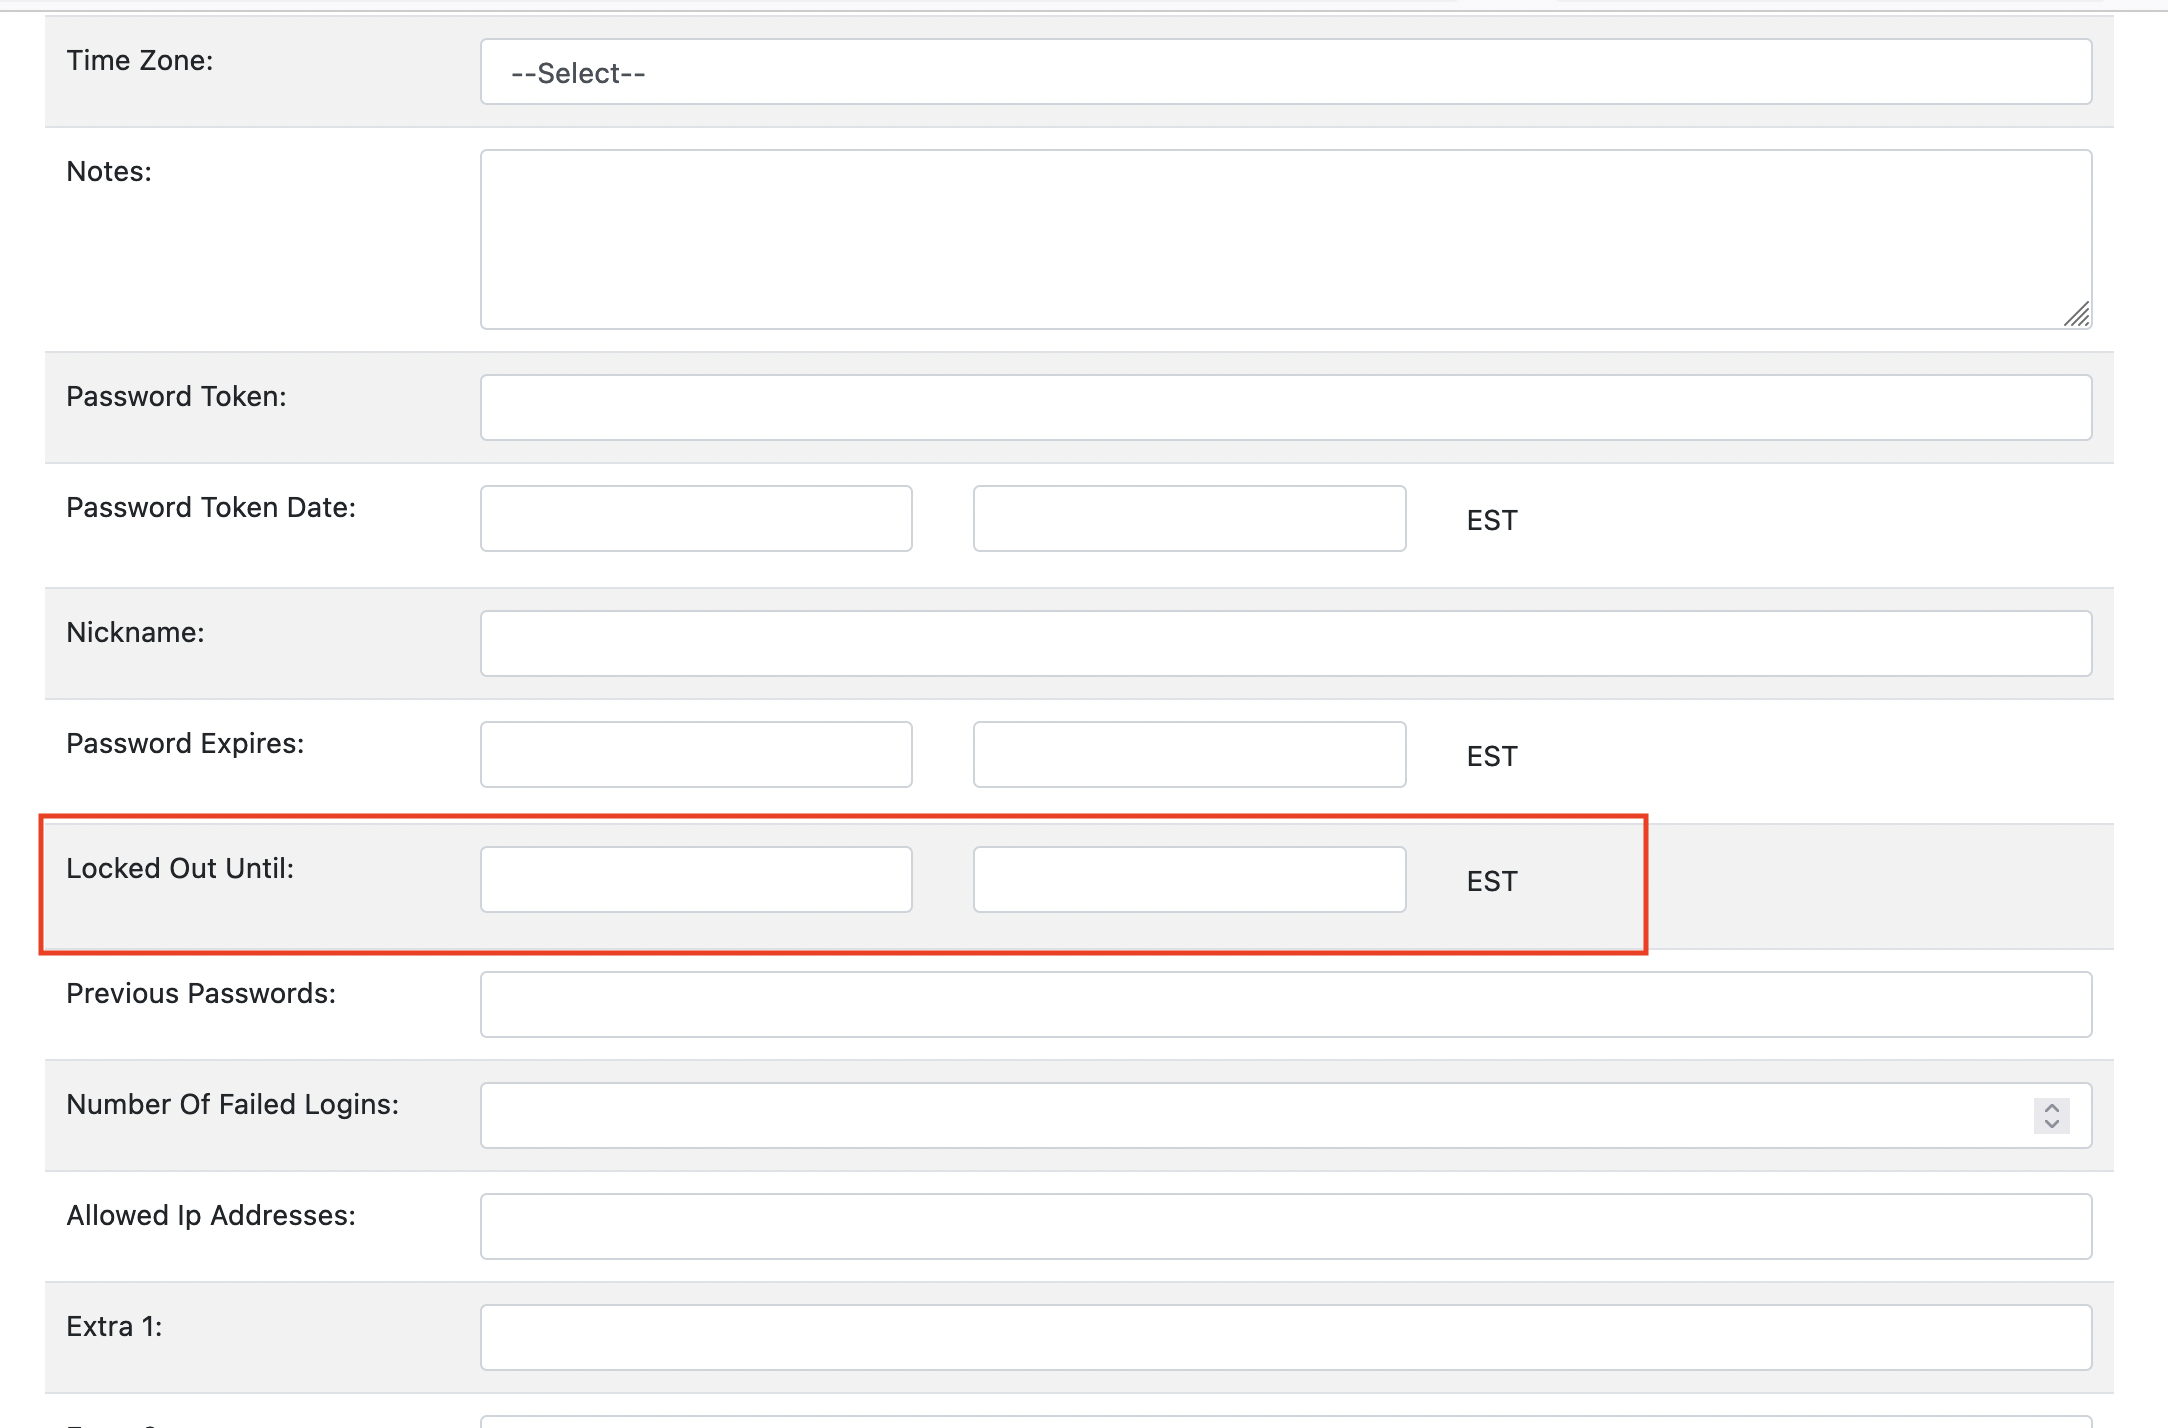Click the Password Expires date field
The image size is (2168, 1428).
[x=695, y=754]
